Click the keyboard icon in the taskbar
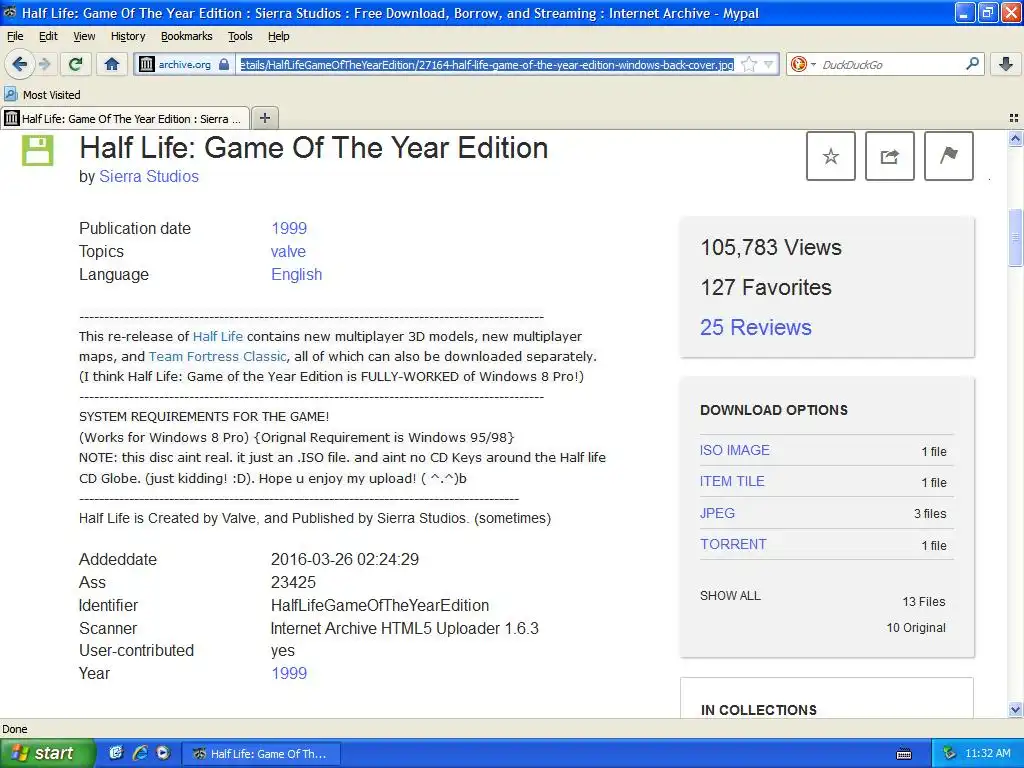 pos(904,754)
